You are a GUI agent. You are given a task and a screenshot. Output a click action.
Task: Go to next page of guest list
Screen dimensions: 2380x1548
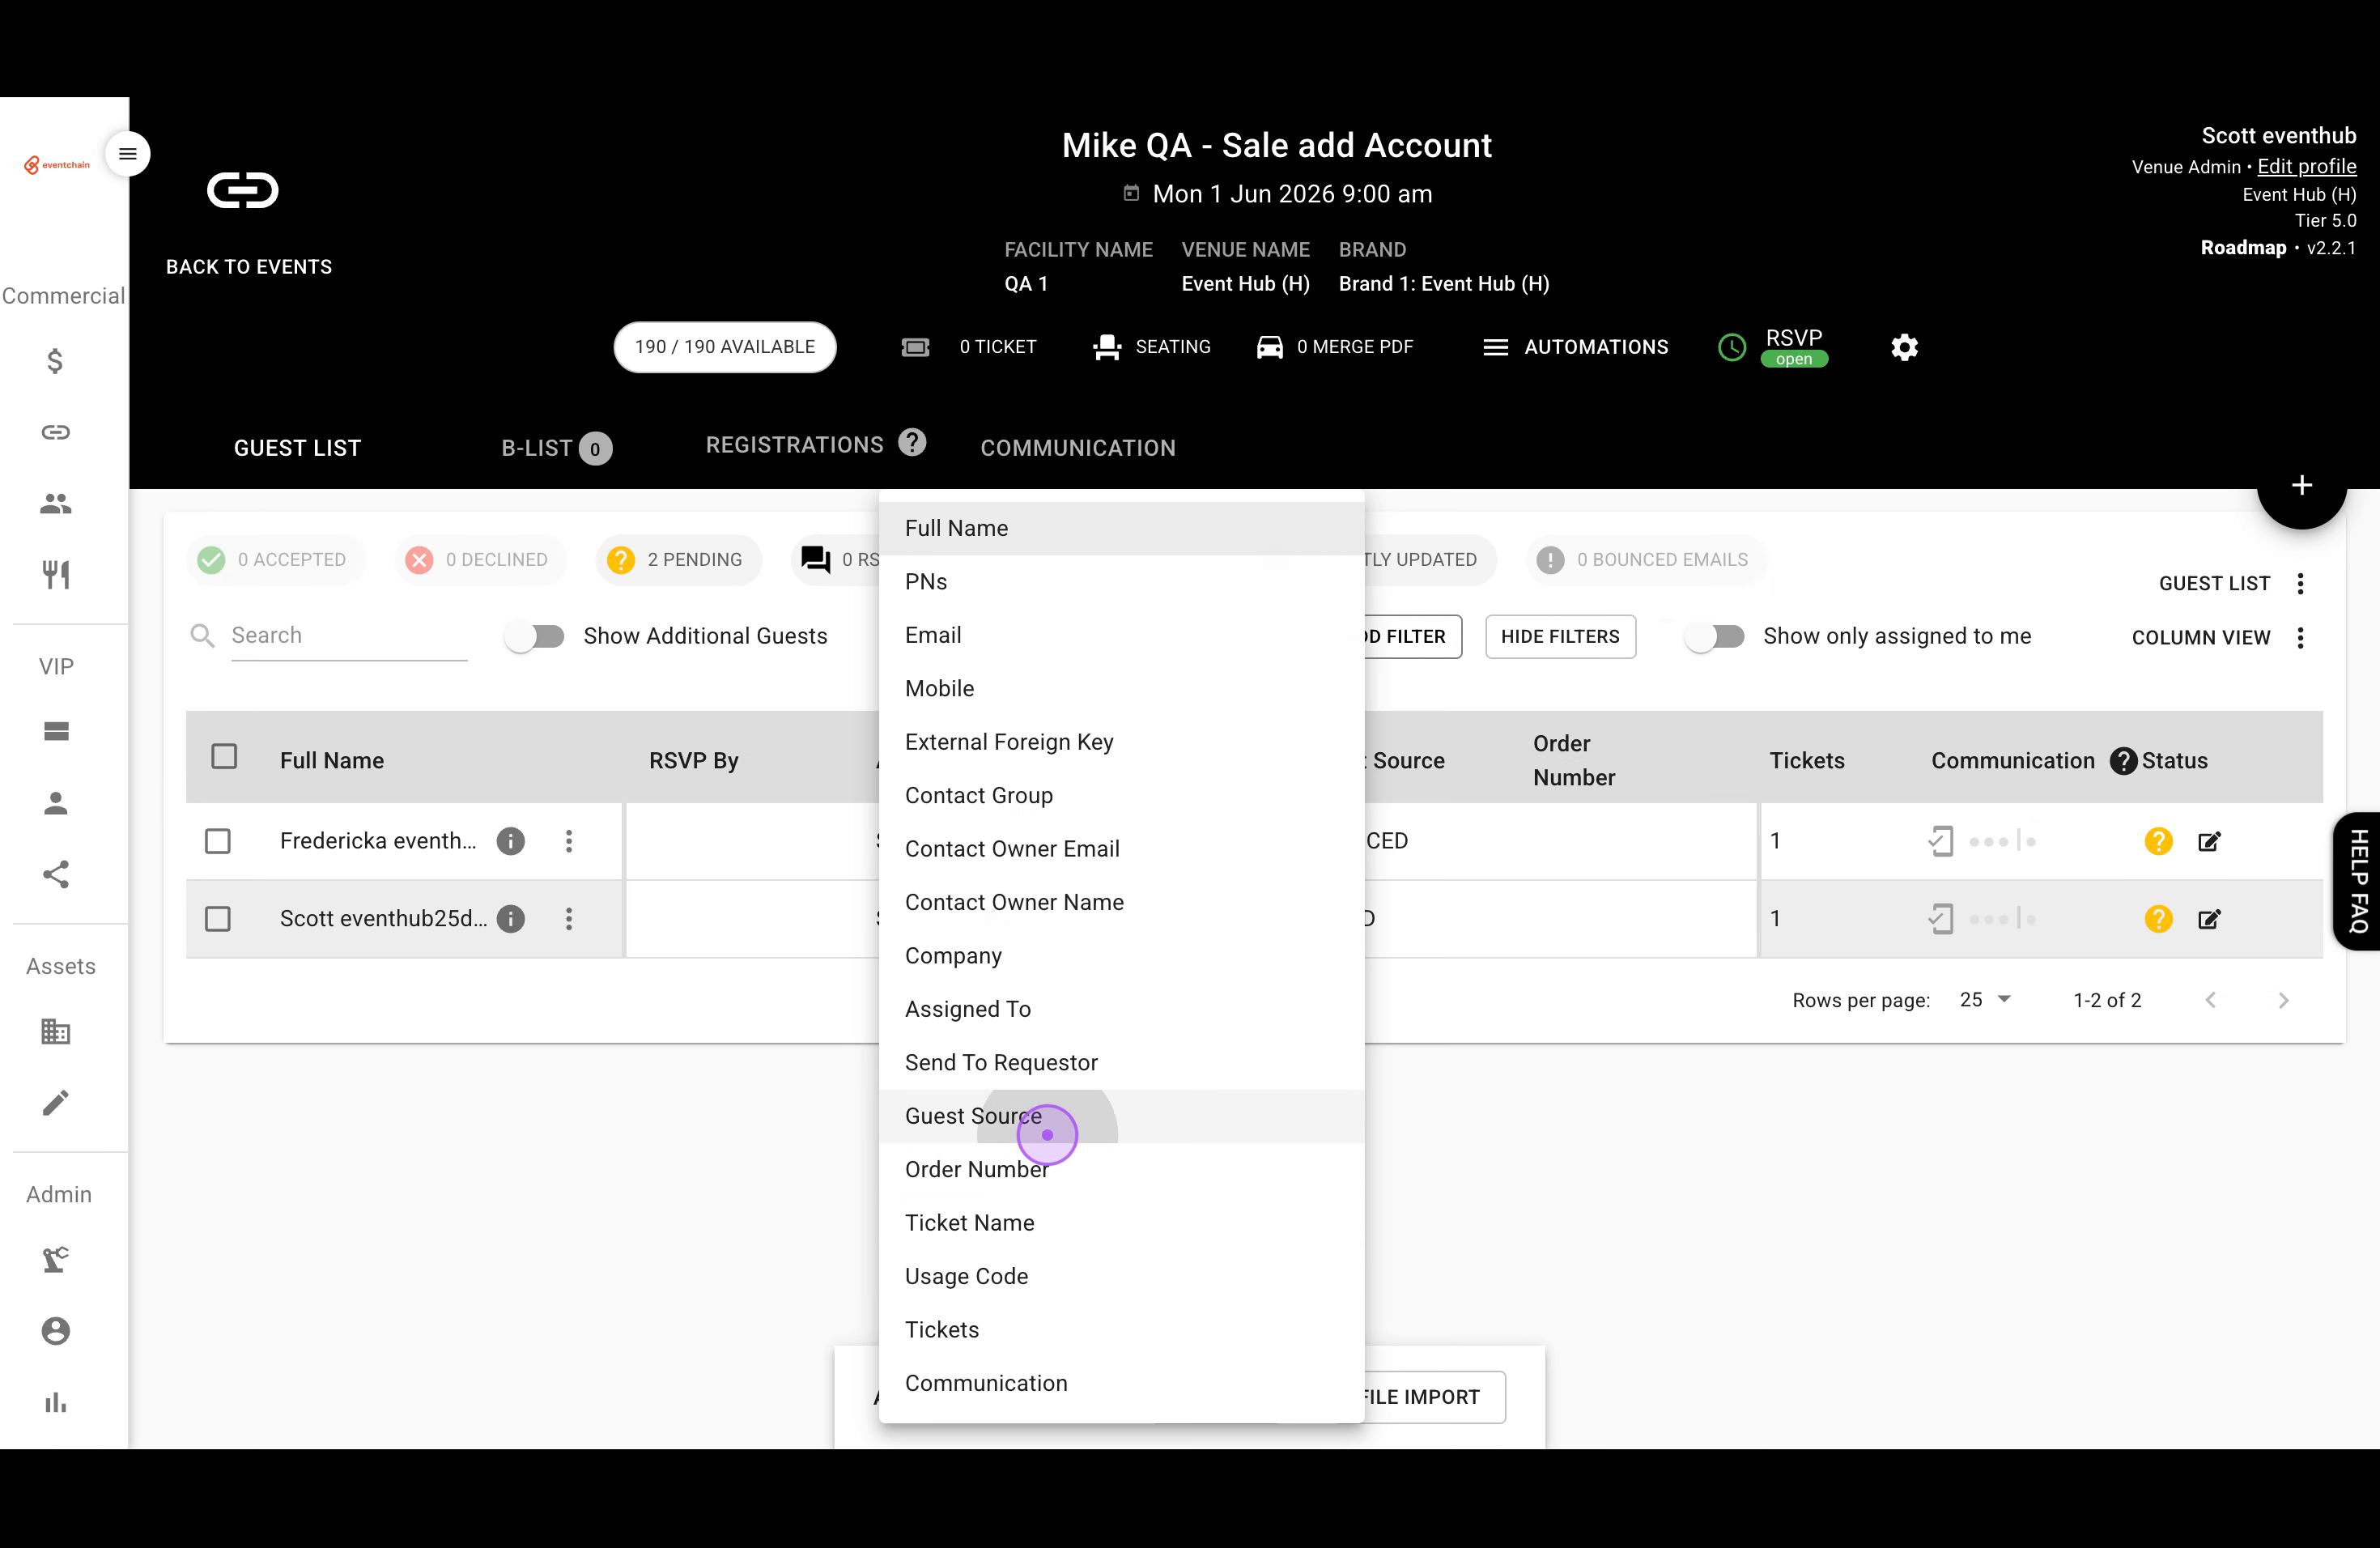(2283, 1000)
